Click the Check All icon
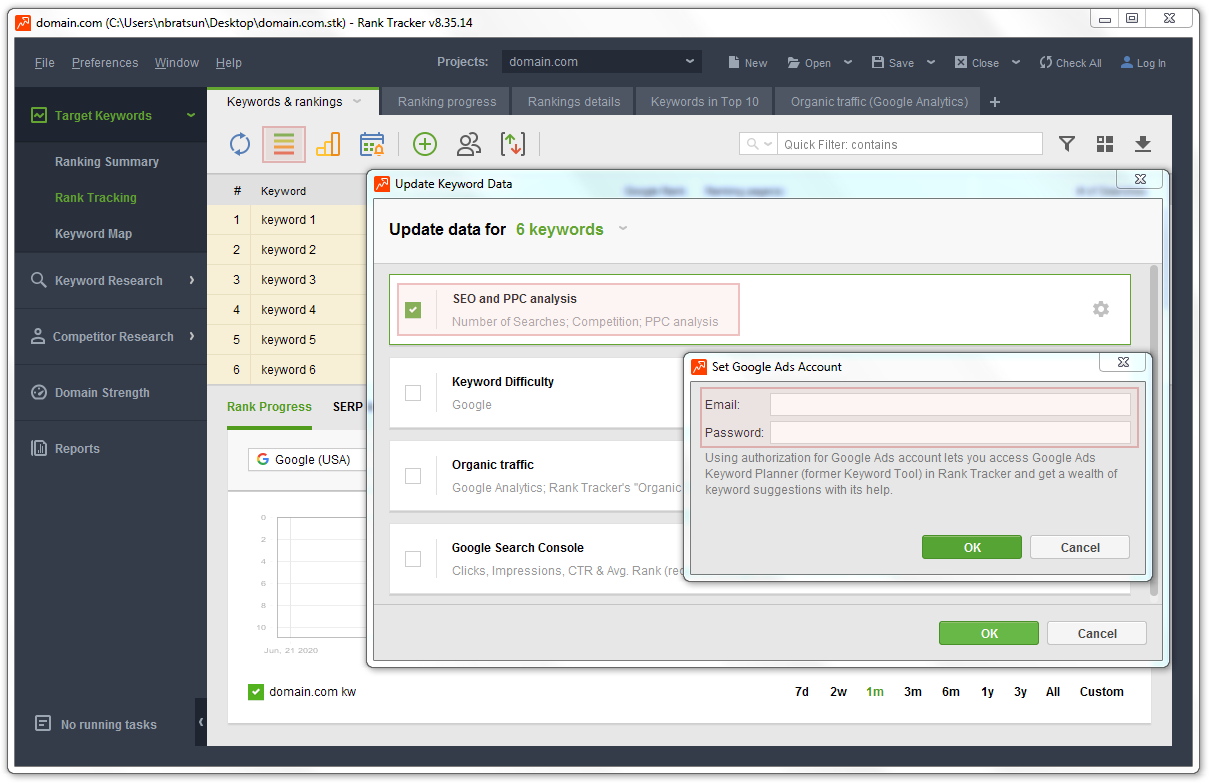 (x=1046, y=62)
